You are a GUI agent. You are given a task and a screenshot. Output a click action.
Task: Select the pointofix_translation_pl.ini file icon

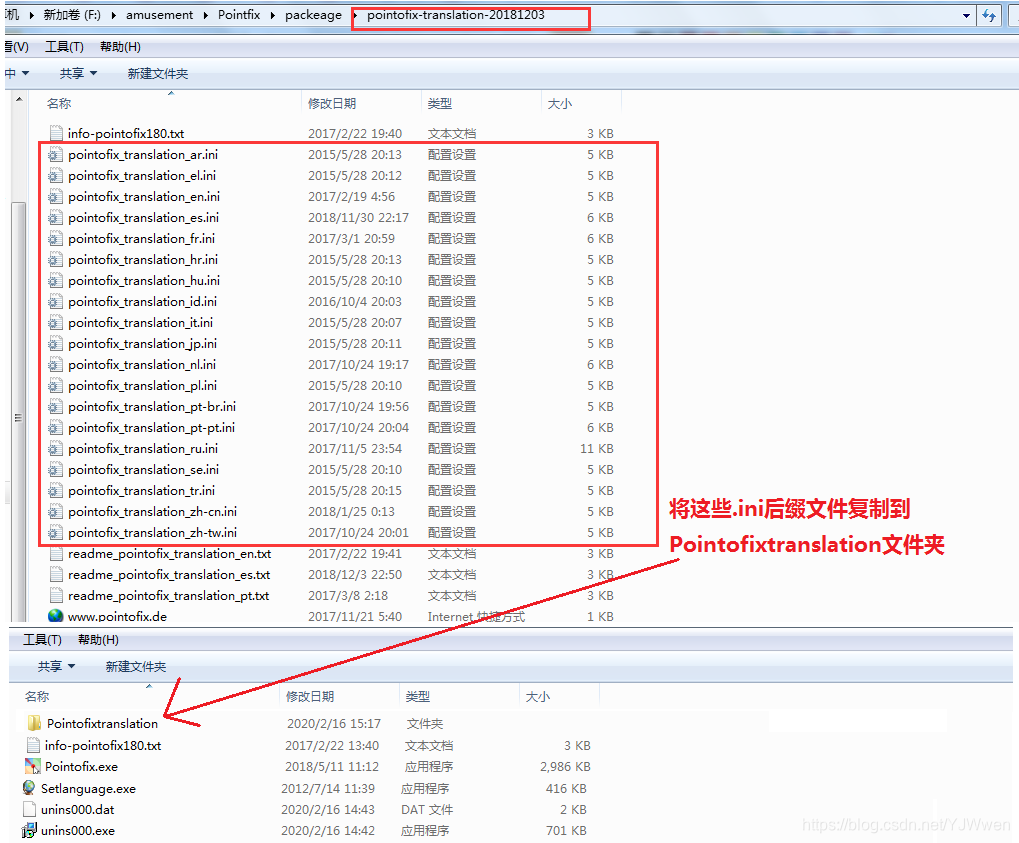click(56, 385)
